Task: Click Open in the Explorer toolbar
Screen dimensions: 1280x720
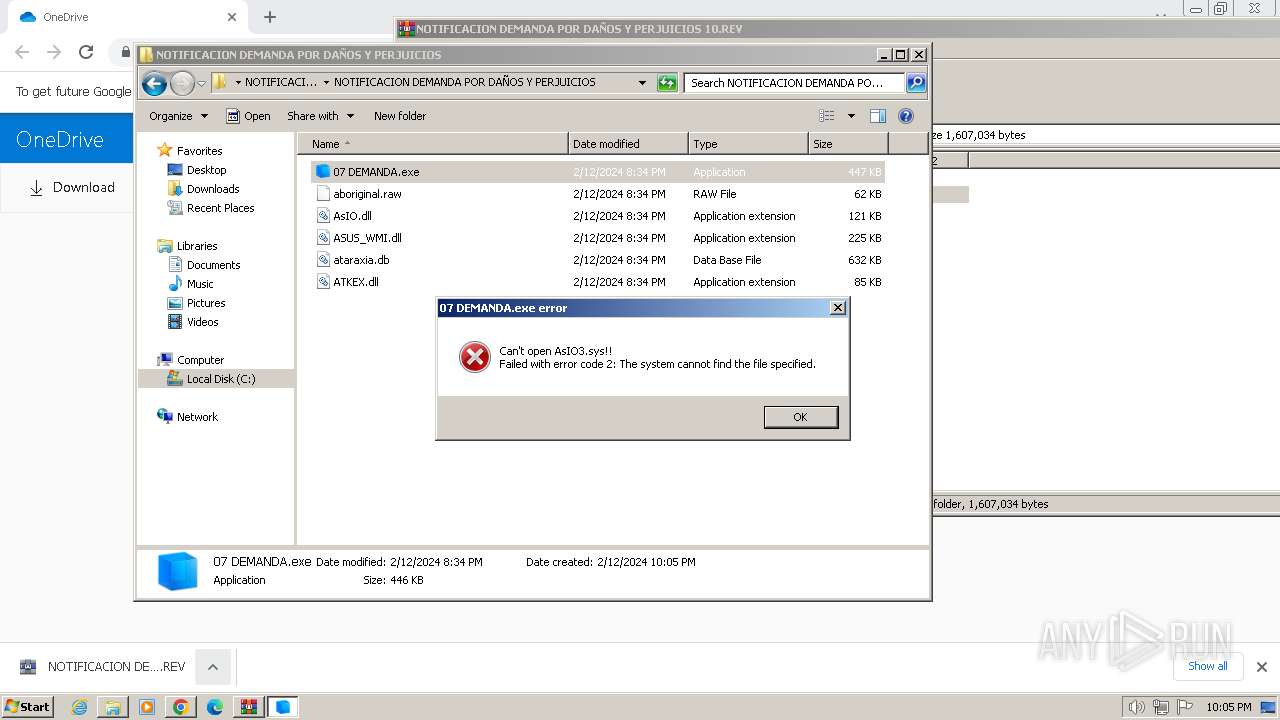Action: (248, 116)
